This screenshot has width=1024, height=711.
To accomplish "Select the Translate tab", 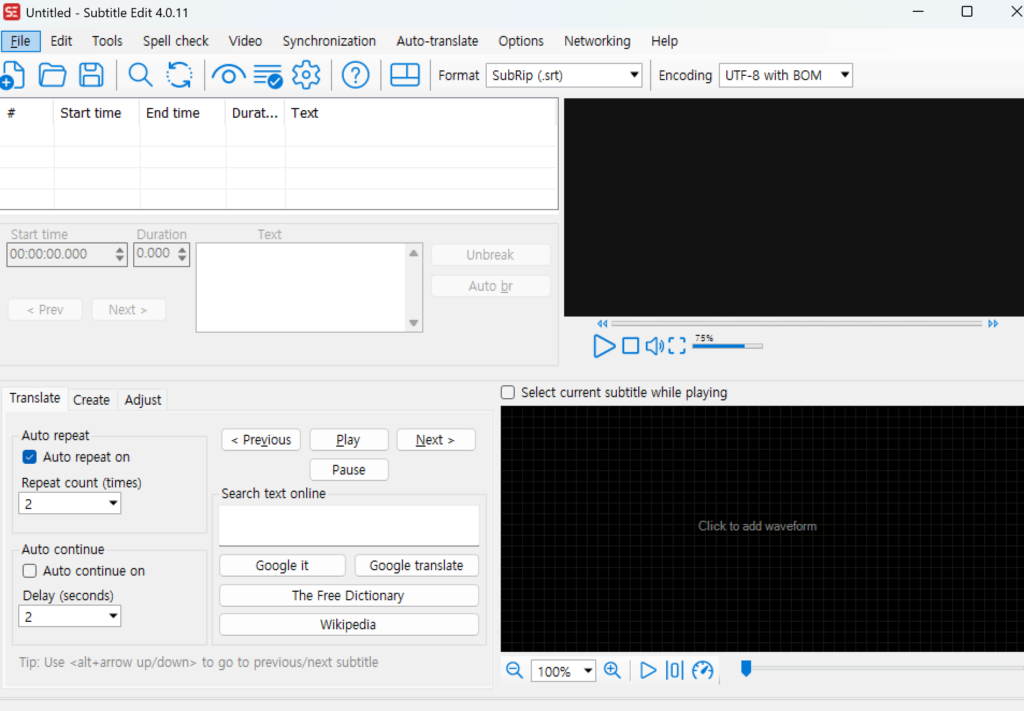I will click(x=35, y=398).
